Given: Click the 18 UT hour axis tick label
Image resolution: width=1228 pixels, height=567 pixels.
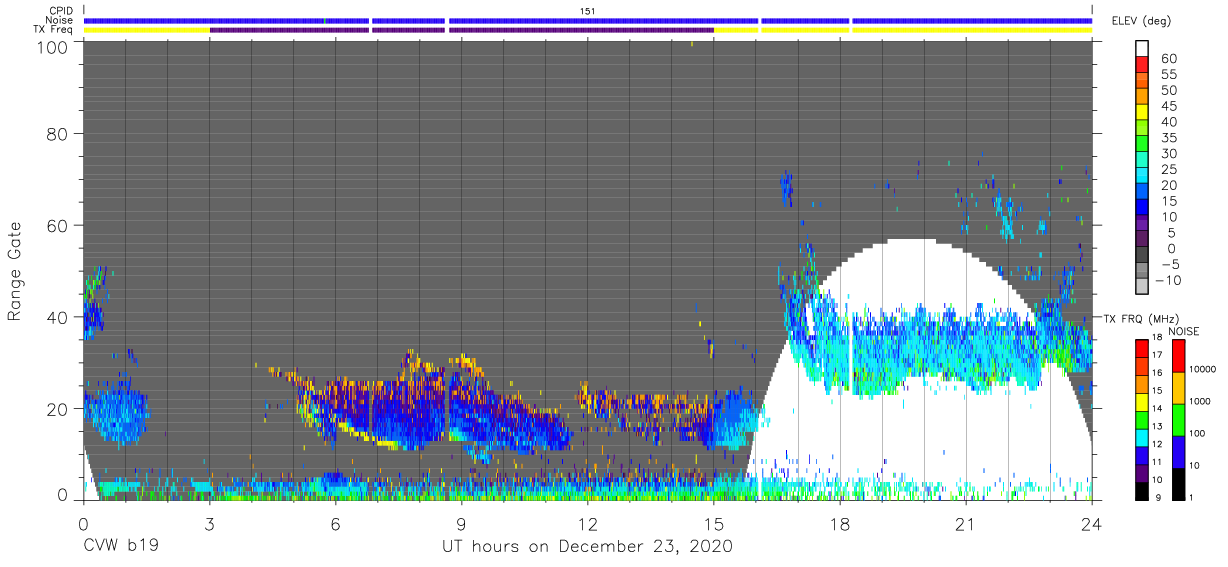Looking at the screenshot, I should pyautogui.click(x=840, y=524).
